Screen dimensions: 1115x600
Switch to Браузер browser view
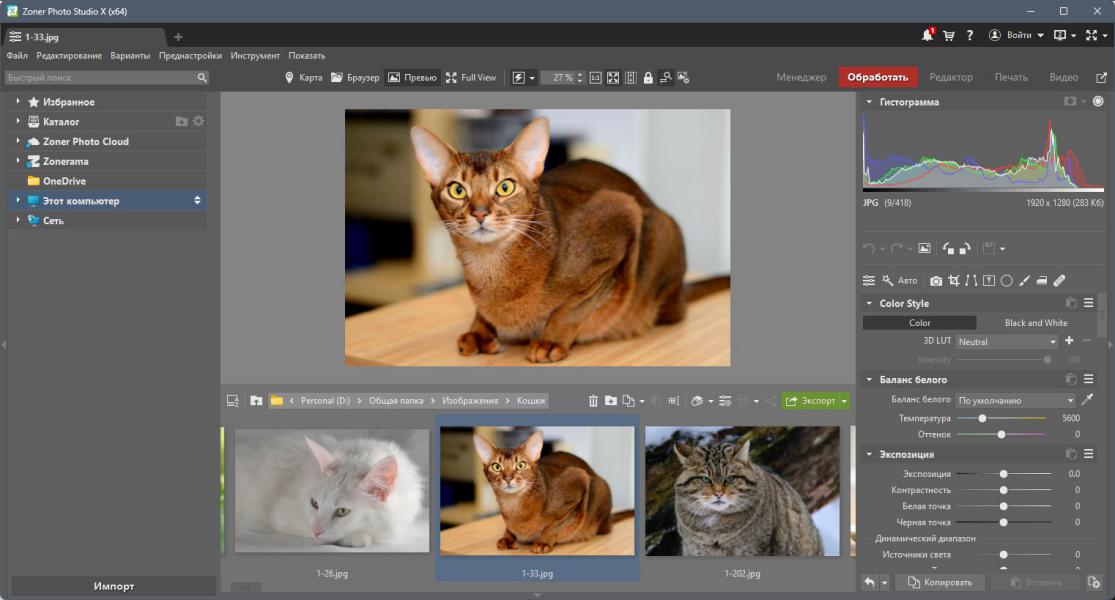355,77
